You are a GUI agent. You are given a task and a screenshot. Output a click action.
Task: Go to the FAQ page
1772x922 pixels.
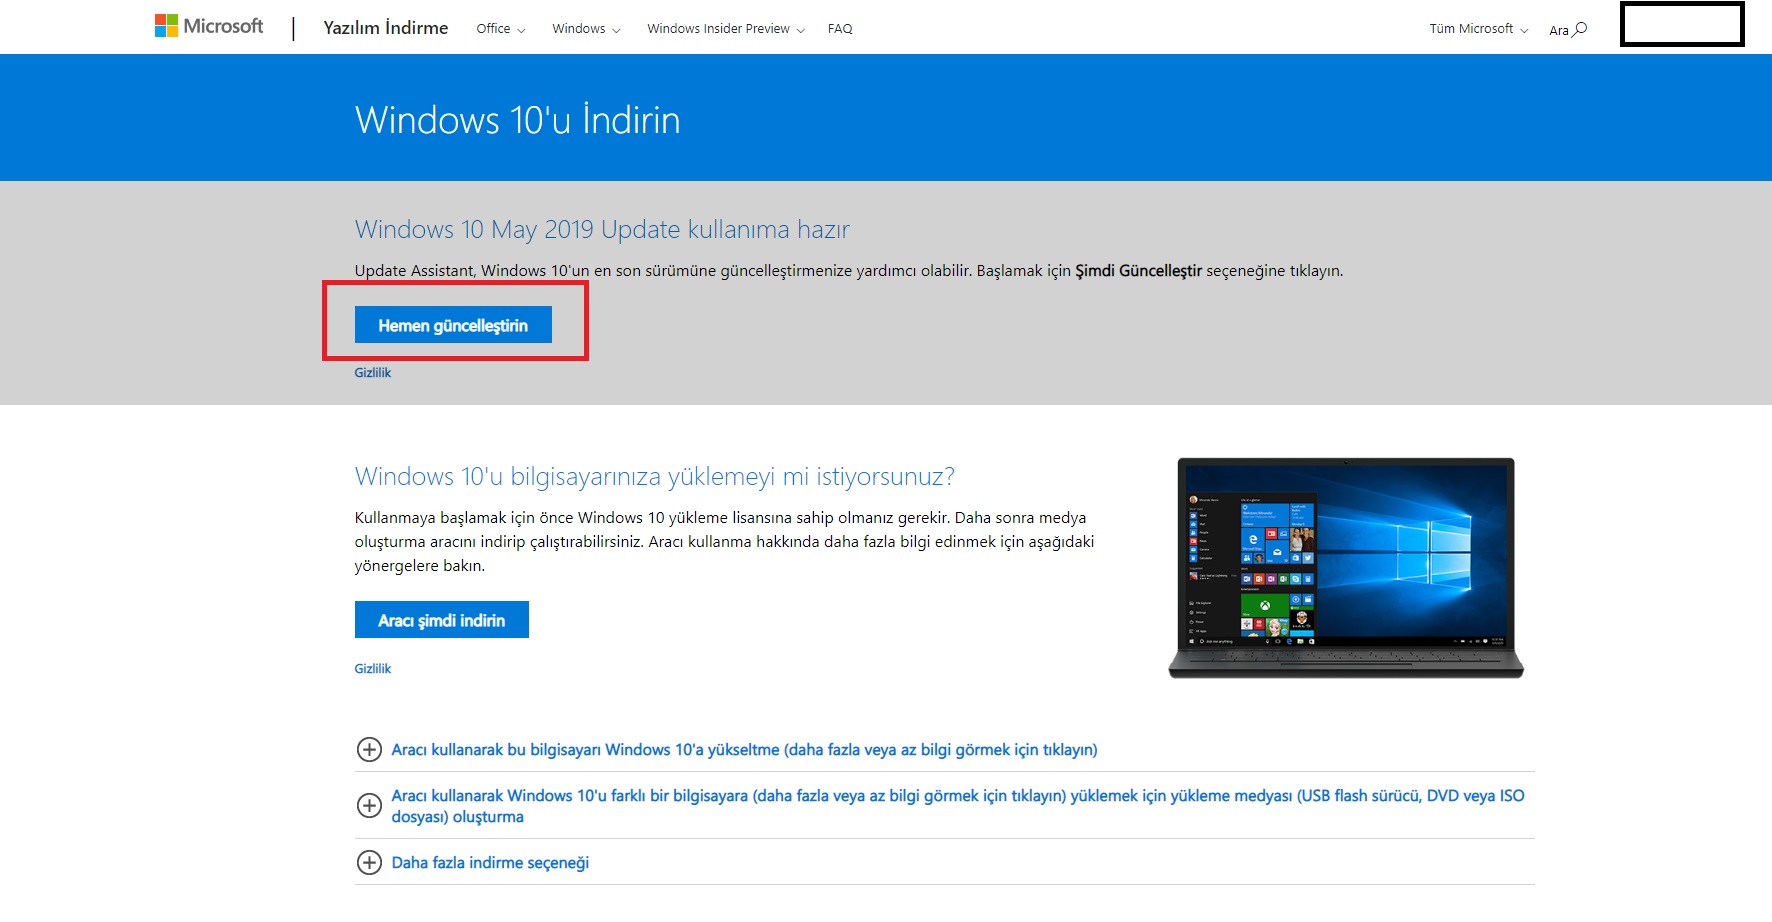(840, 29)
